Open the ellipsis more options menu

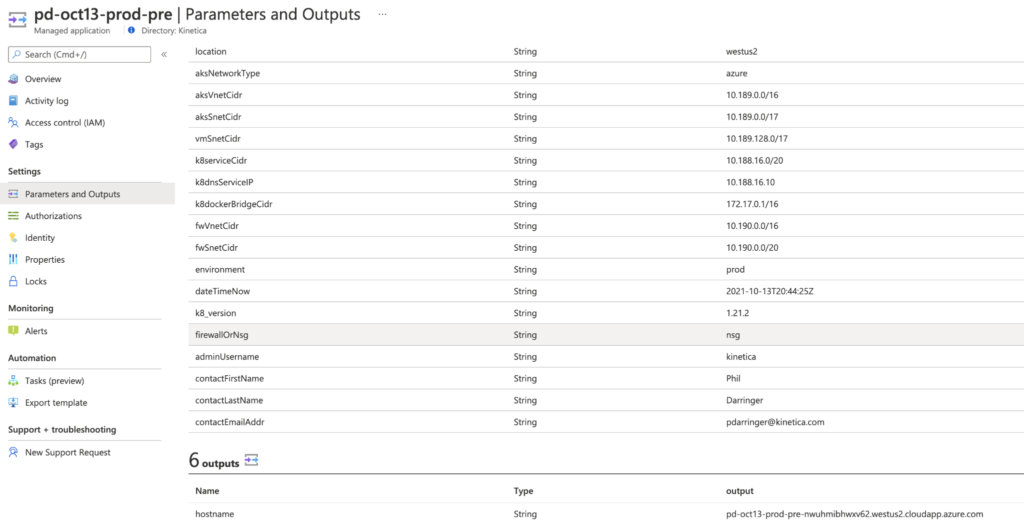click(382, 14)
